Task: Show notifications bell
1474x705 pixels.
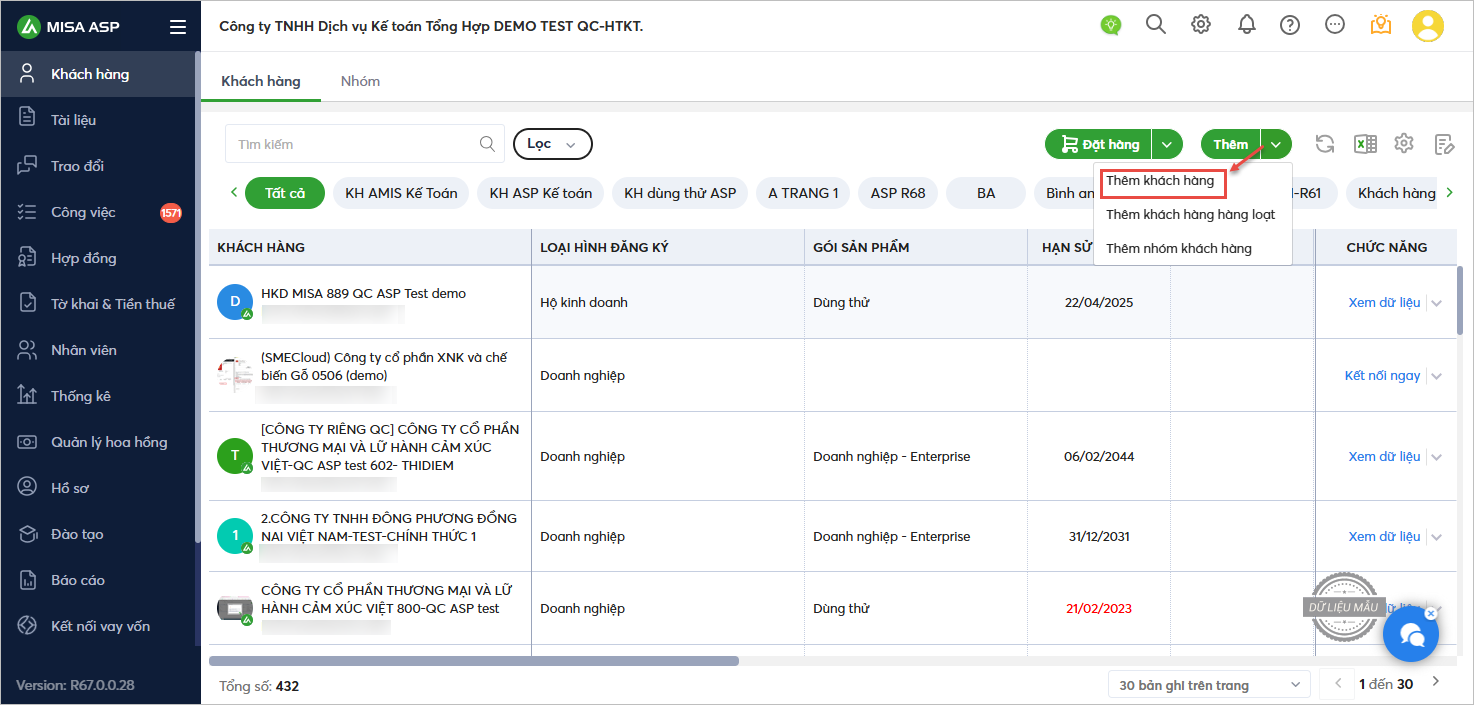Action: [x=1246, y=25]
